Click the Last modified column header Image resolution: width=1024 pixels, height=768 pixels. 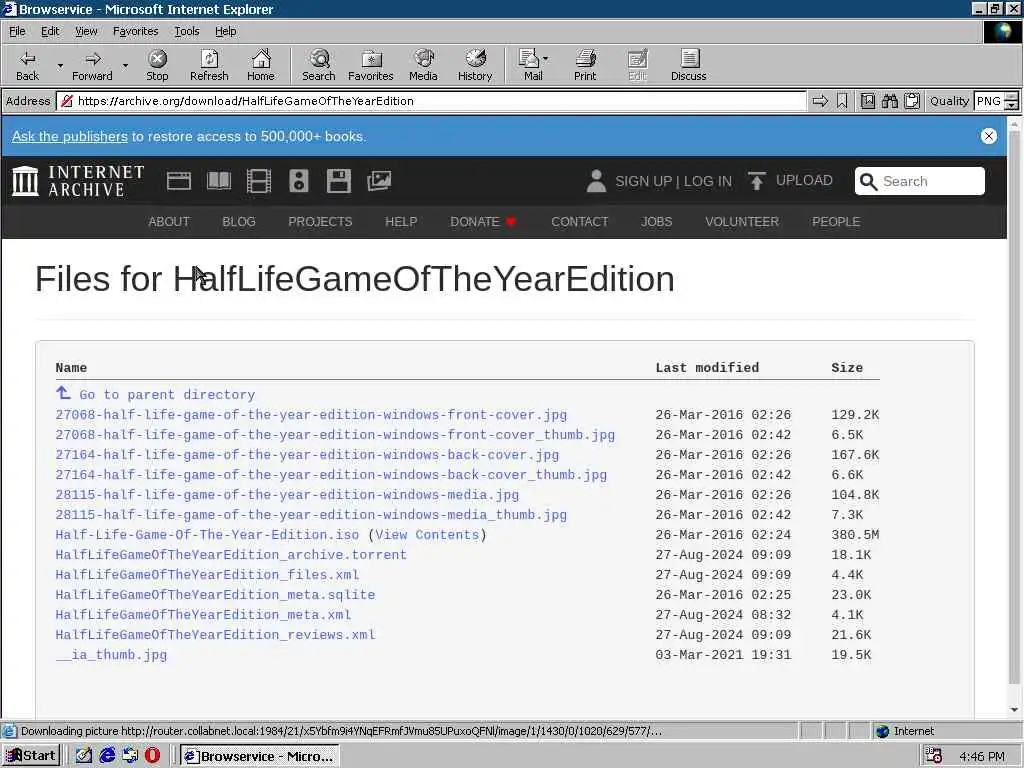[x=707, y=368]
